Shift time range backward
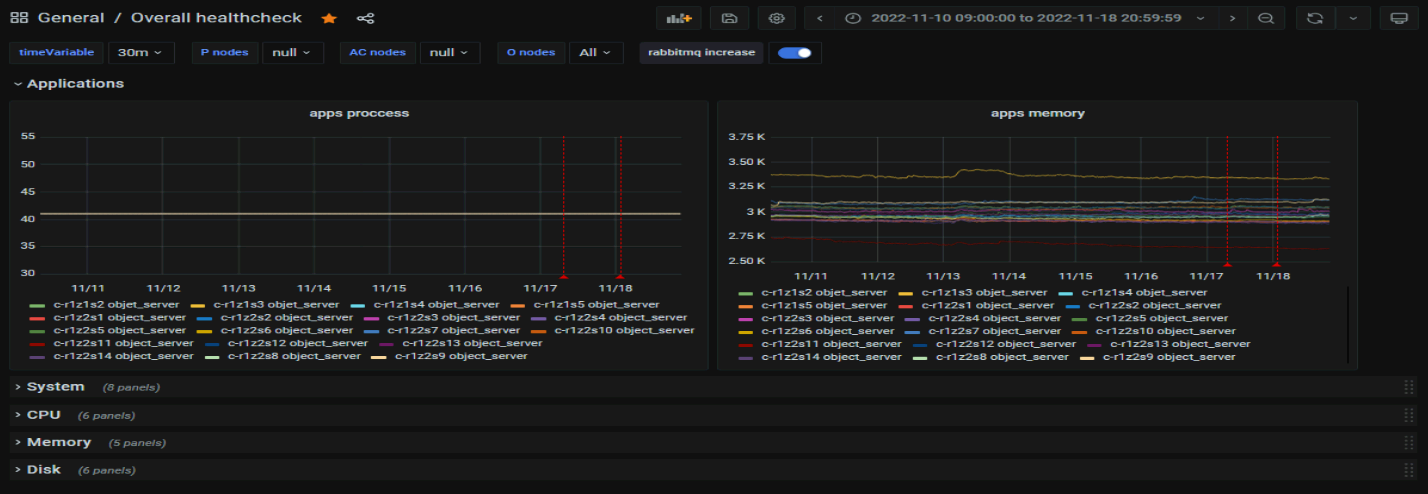This screenshot has height=494, width=1428. [820, 18]
